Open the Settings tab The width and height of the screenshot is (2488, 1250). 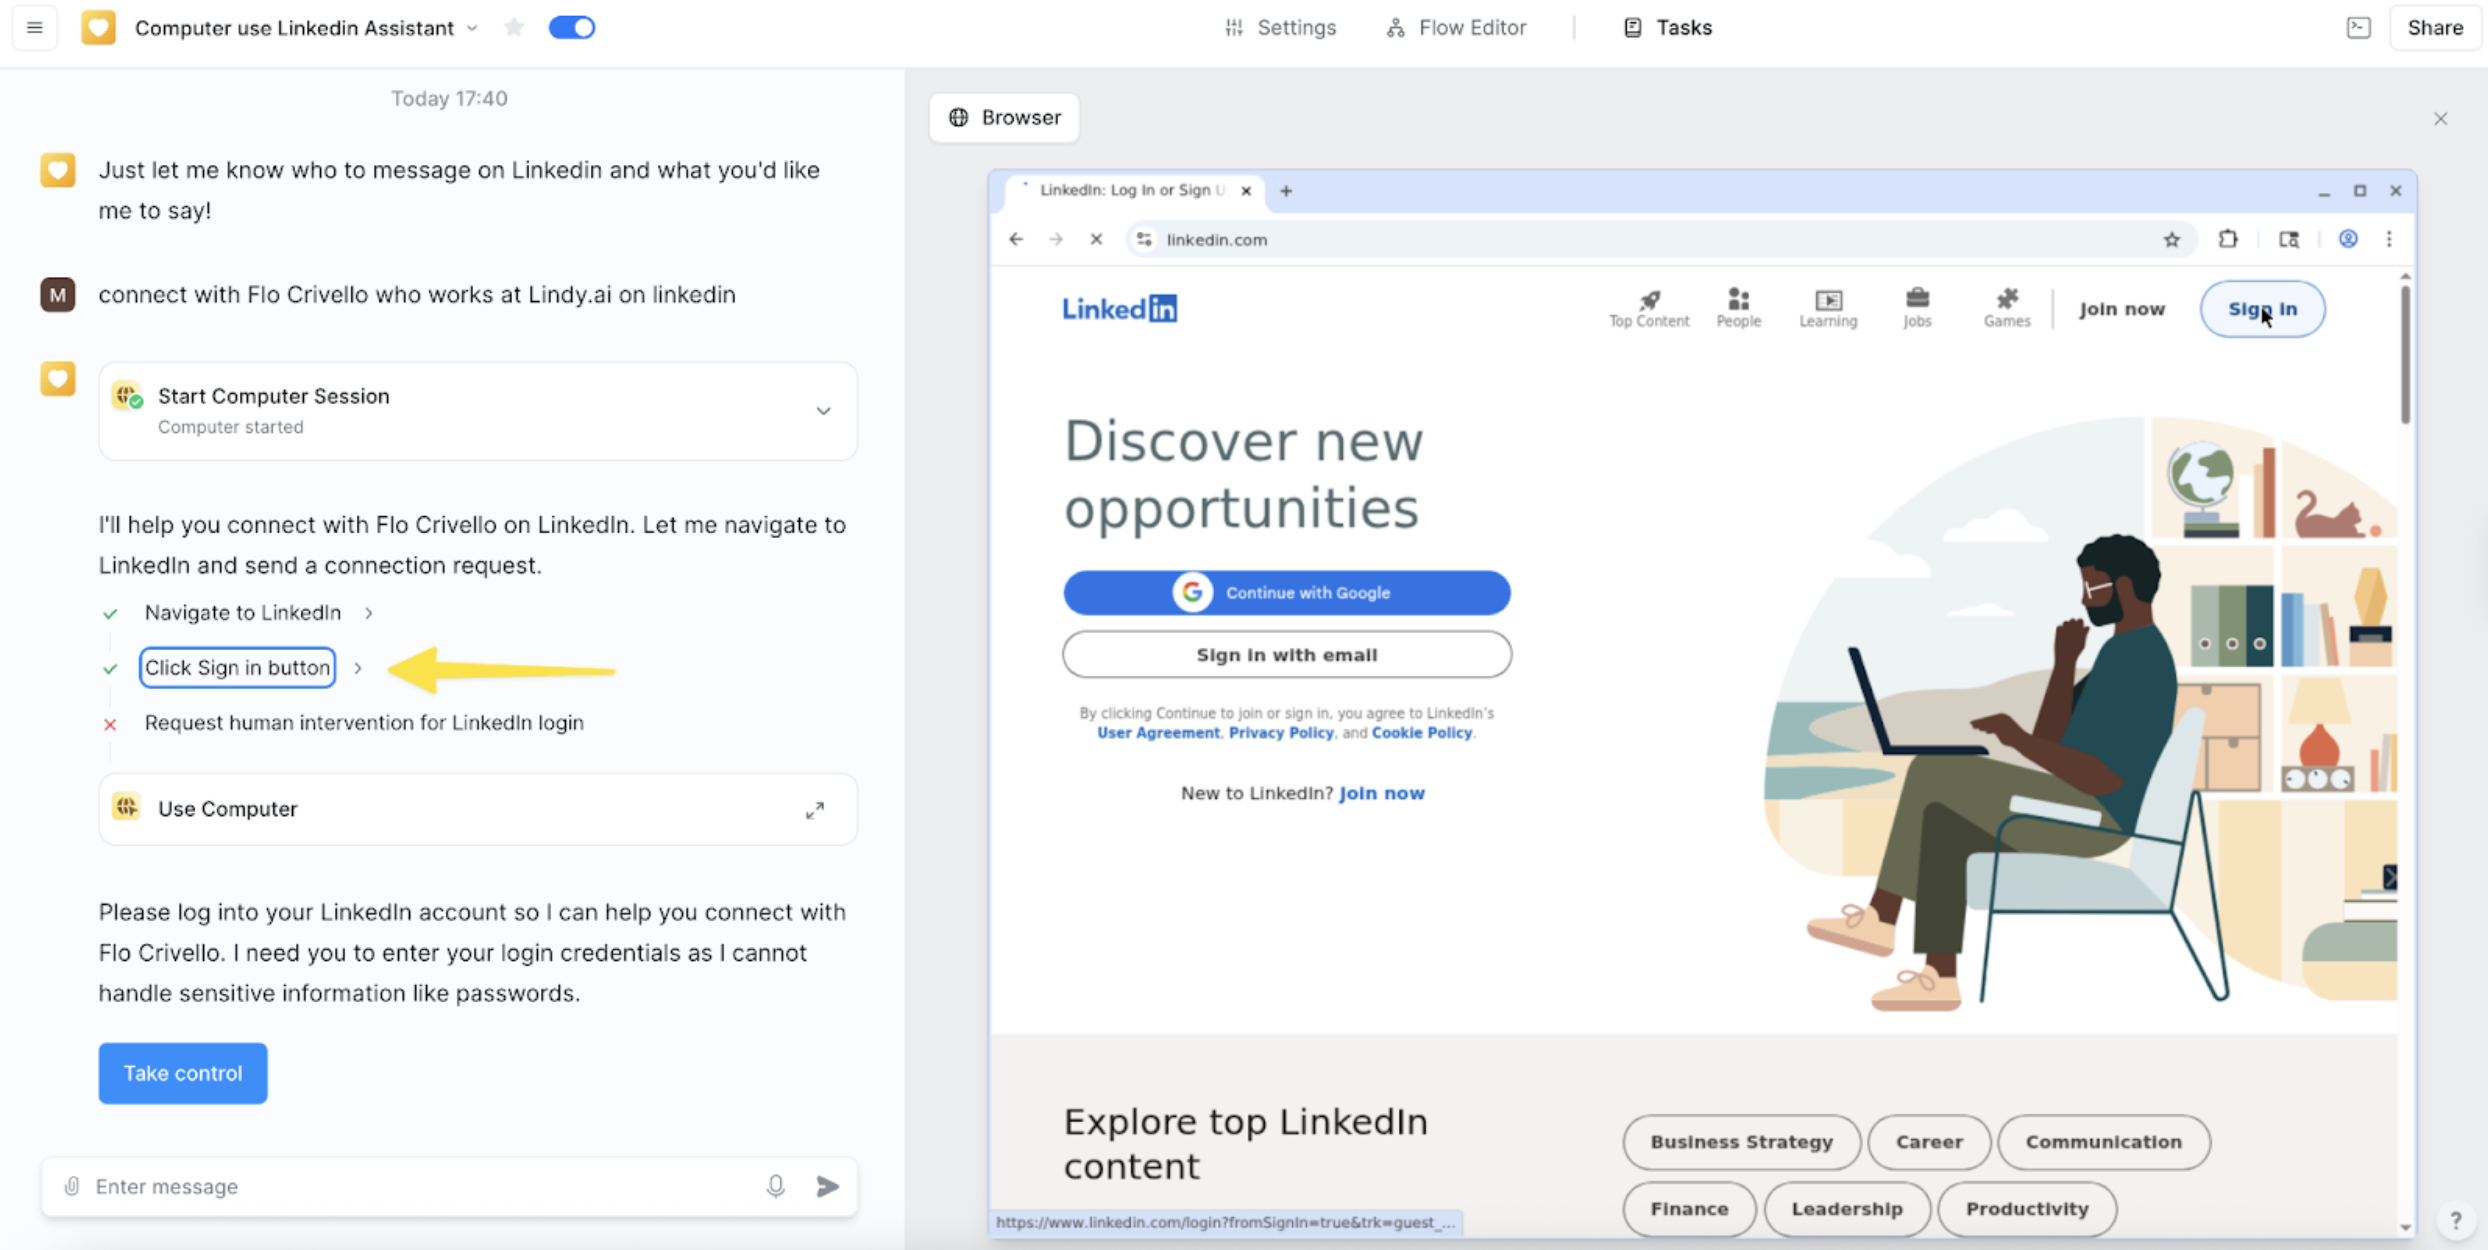tap(1281, 28)
